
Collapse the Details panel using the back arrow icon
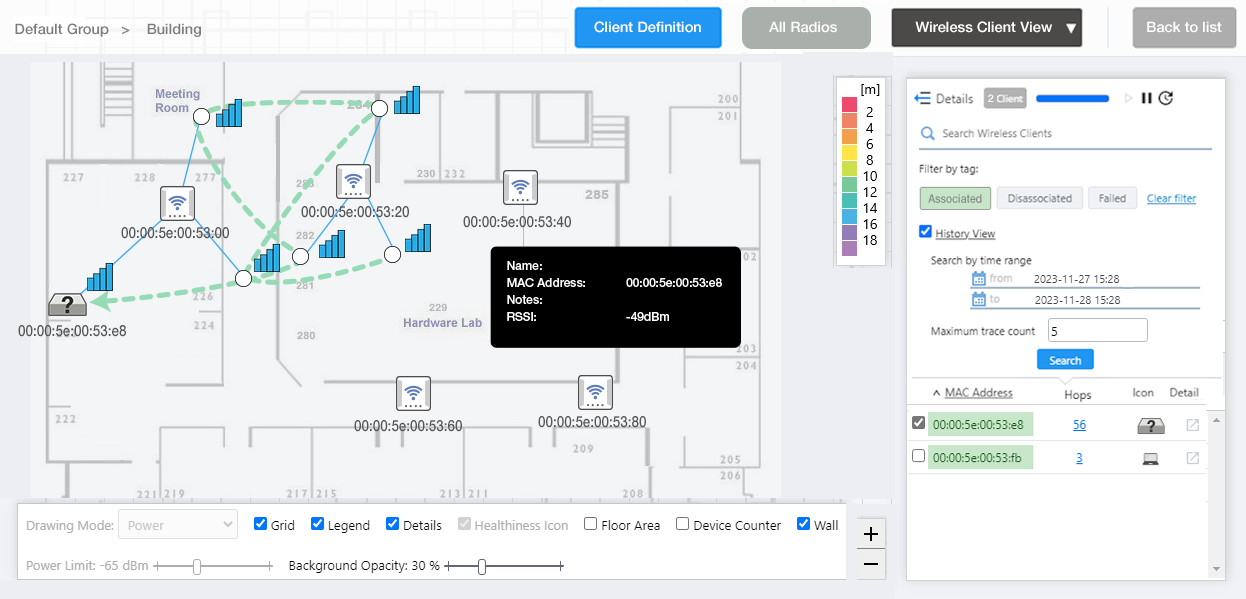tap(923, 99)
